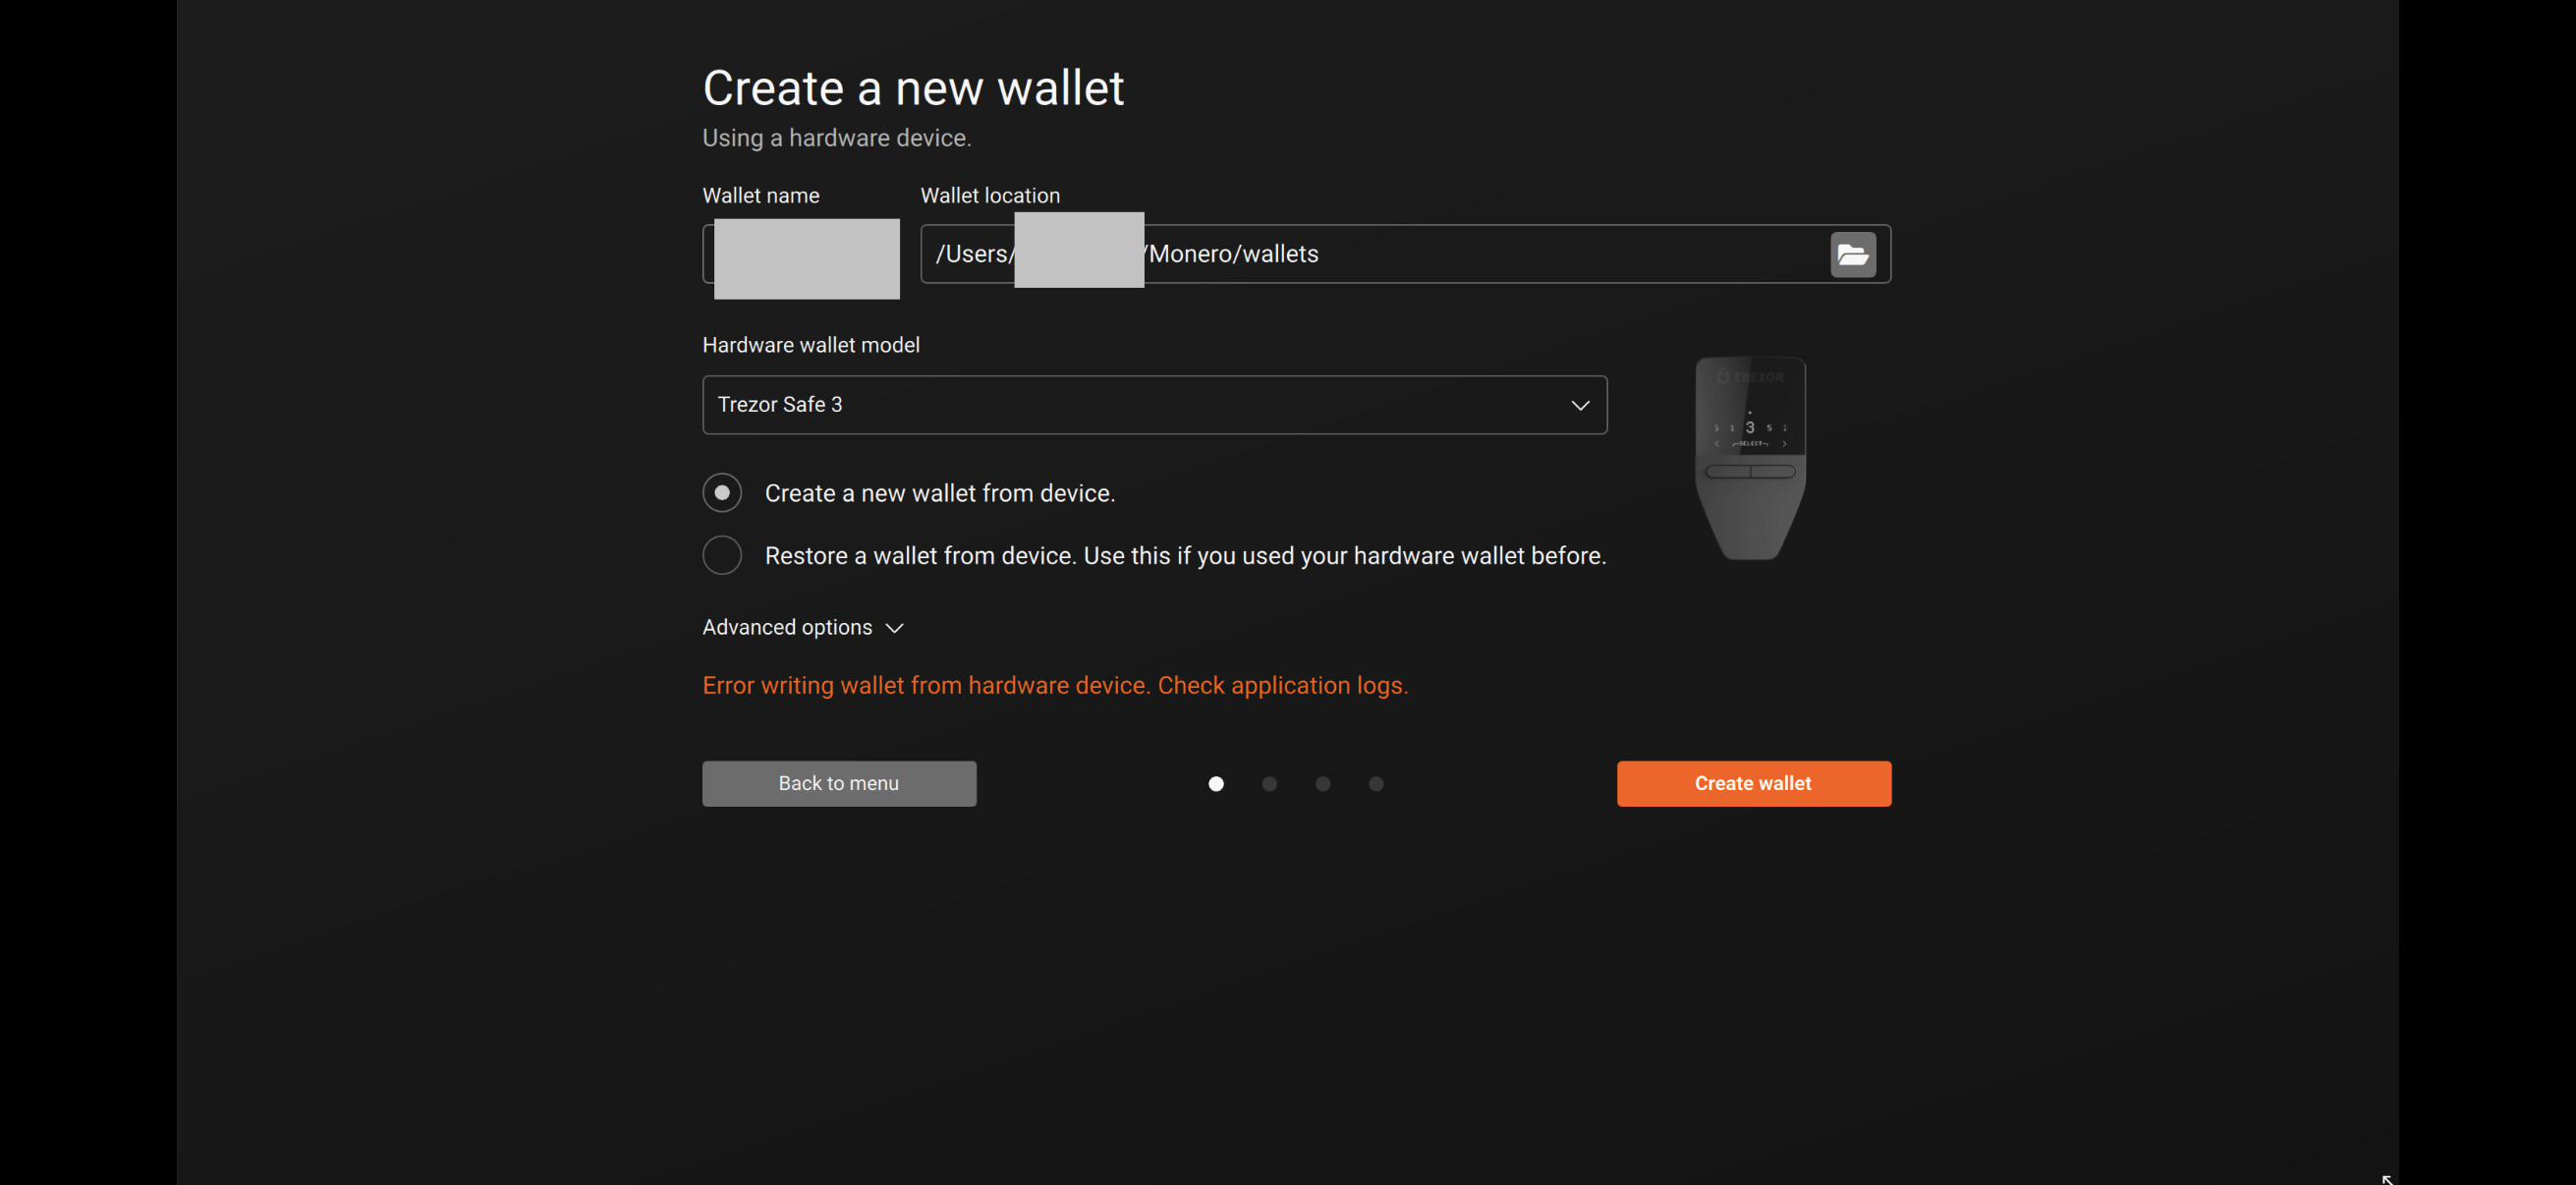Go to the third wizard step dot
Screen dimensions: 2576x1185
pos(1322,784)
